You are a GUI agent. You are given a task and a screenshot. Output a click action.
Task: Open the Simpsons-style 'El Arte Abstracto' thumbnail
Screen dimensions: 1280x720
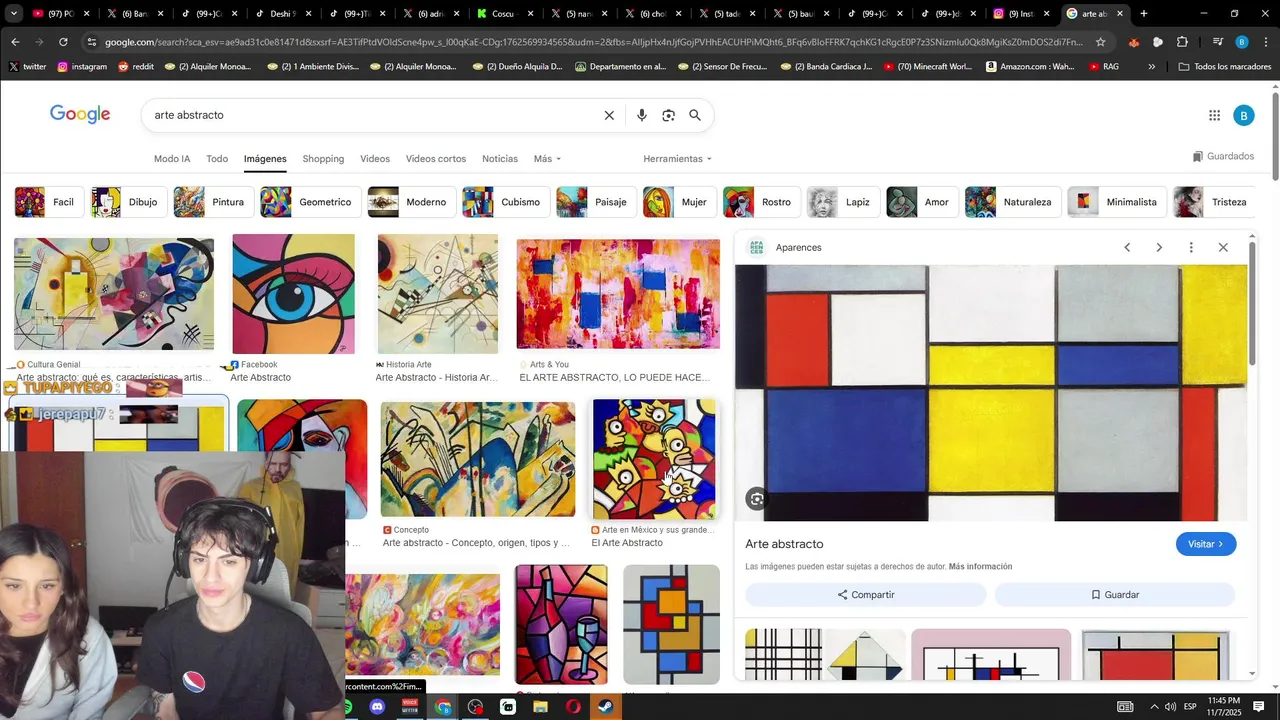(x=654, y=460)
